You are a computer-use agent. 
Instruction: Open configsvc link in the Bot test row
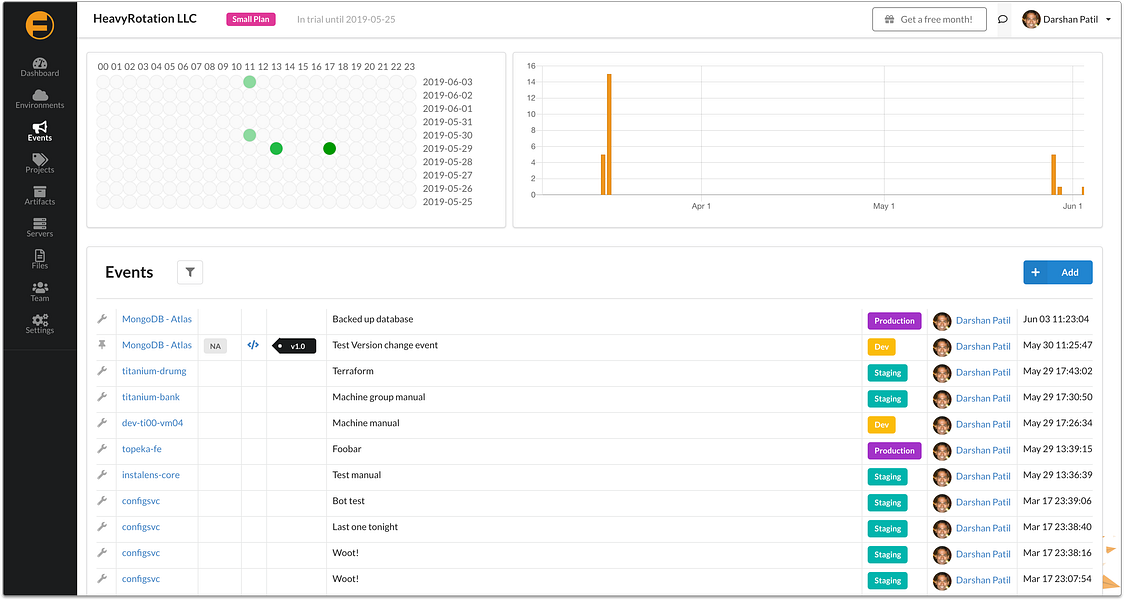(x=140, y=500)
